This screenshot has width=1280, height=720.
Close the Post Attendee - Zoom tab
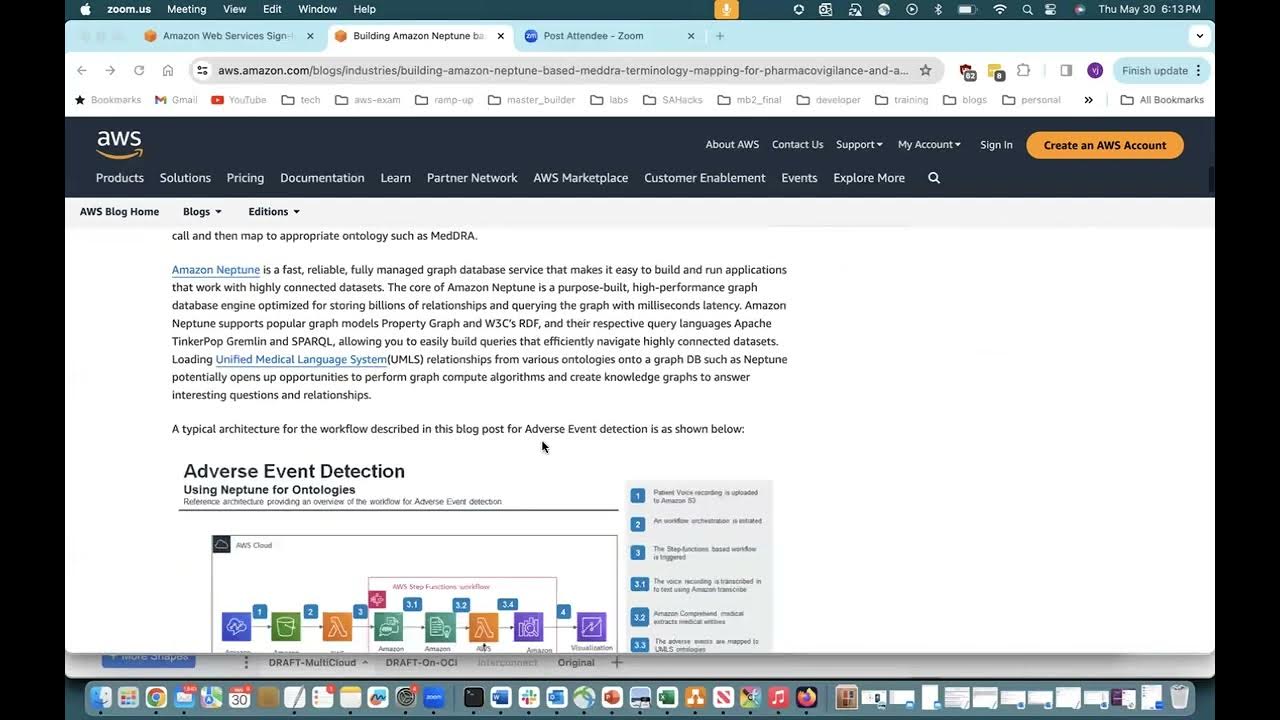coord(691,36)
